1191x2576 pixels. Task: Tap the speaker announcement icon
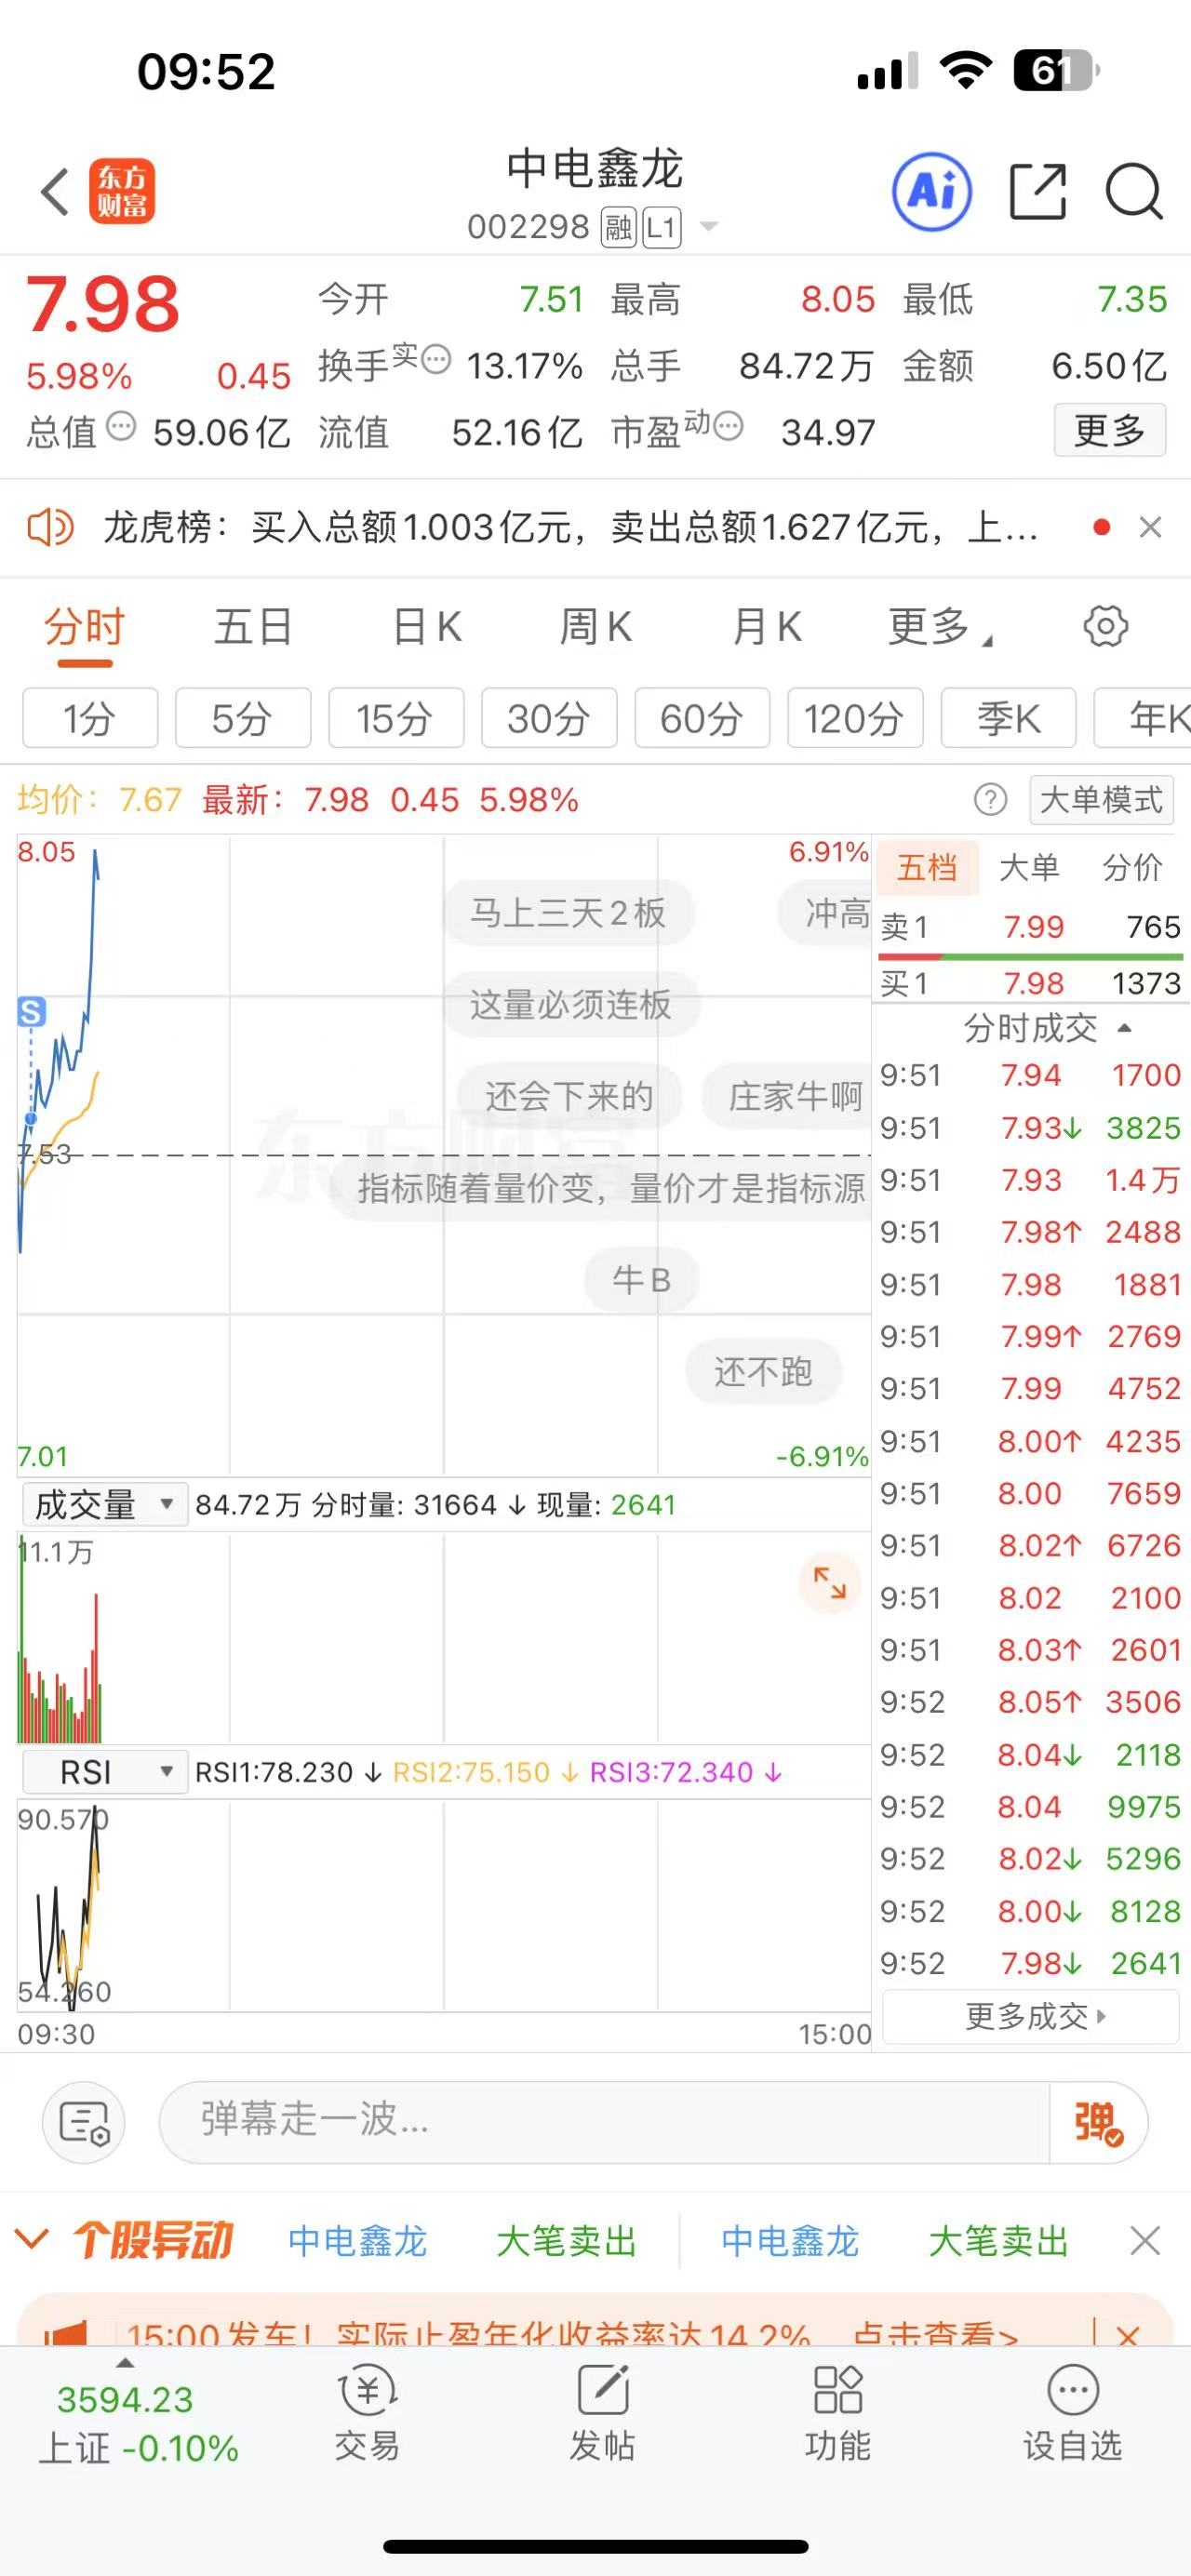50,527
